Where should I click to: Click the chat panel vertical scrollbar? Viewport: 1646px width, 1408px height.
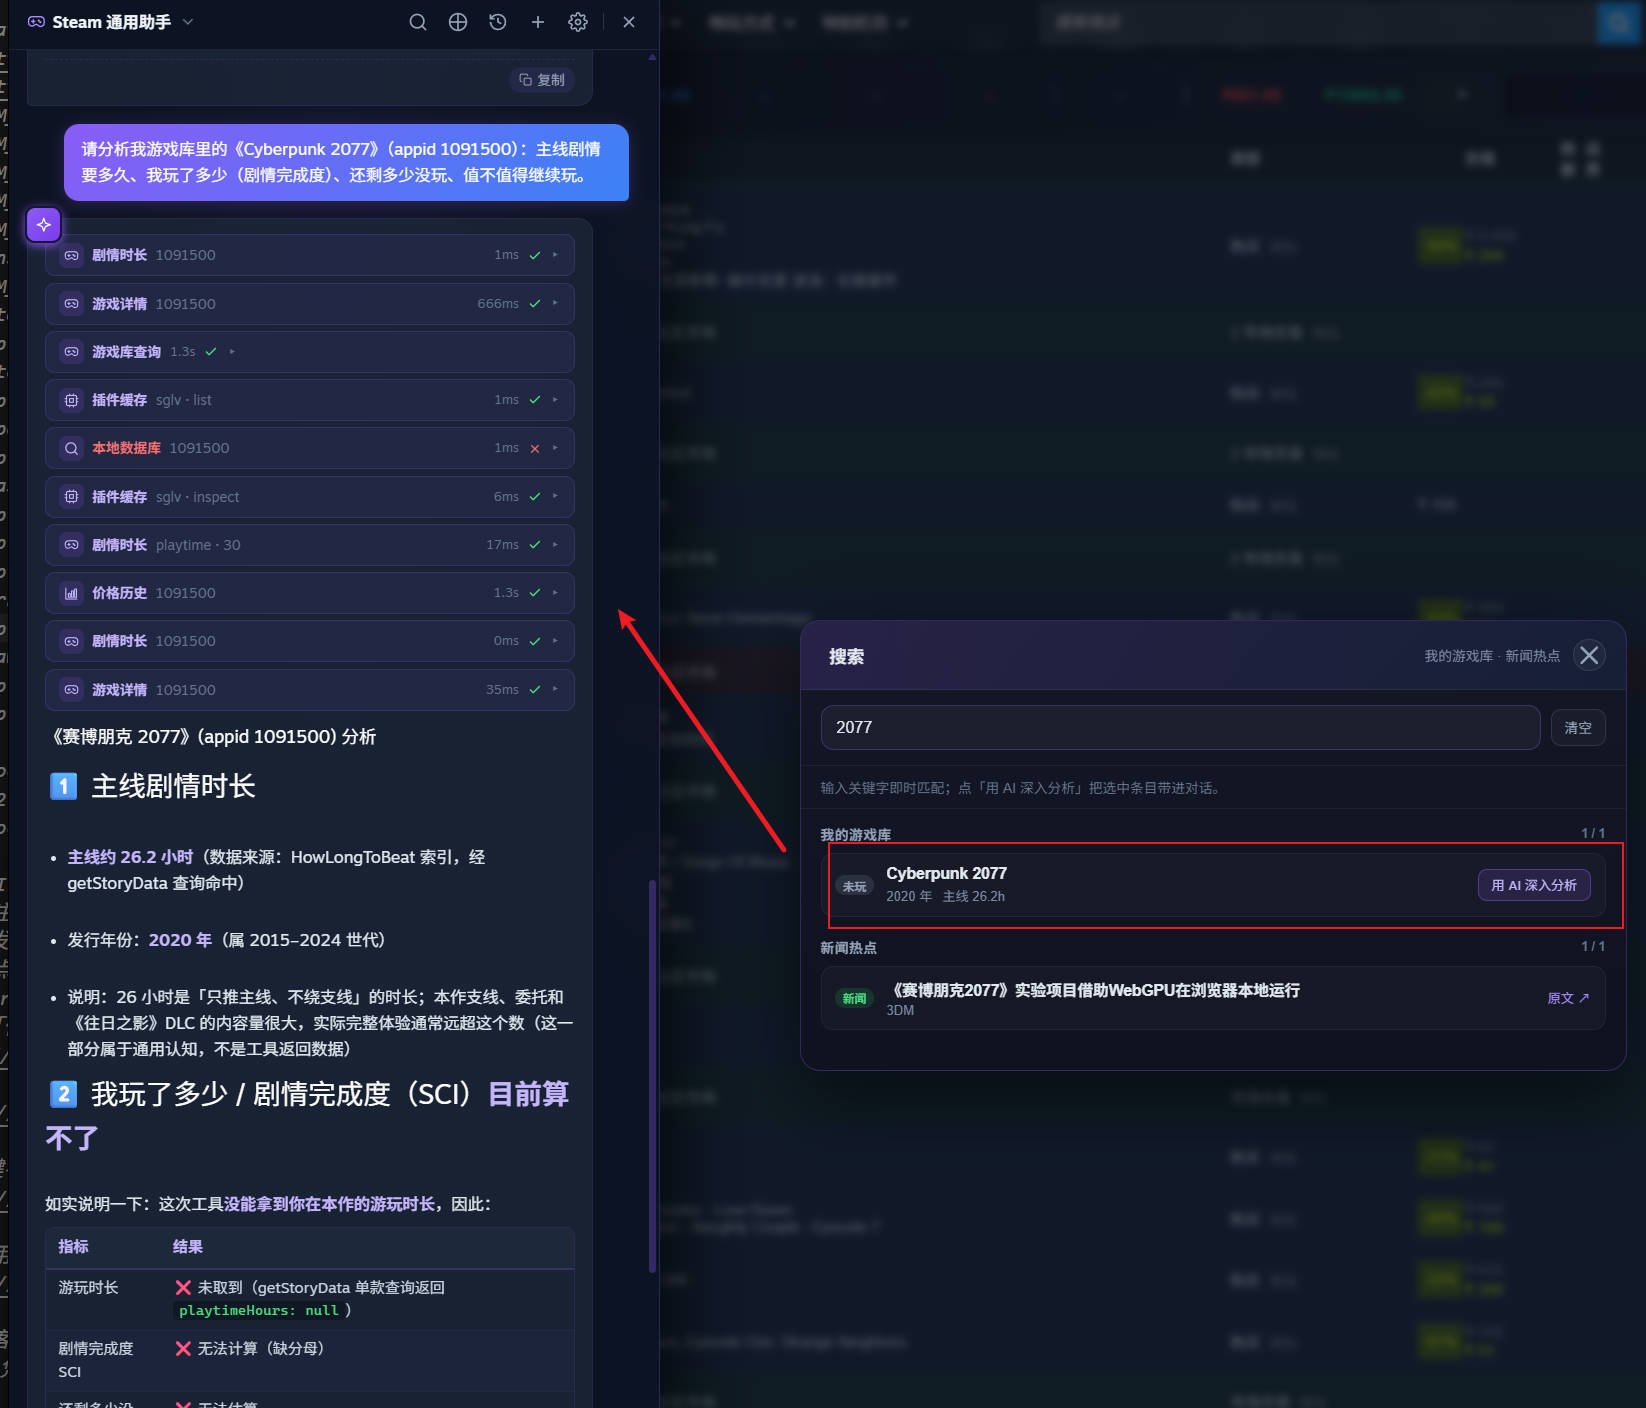652,1076
